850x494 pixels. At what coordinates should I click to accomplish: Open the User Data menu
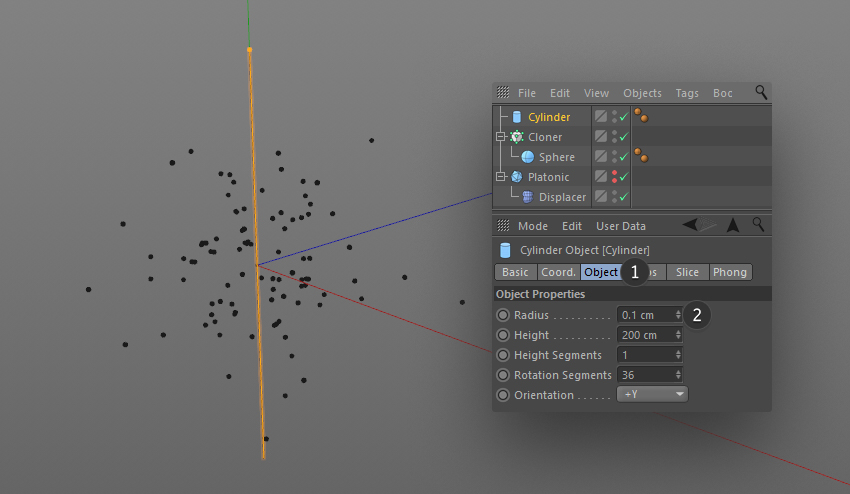click(x=621, y=226)
